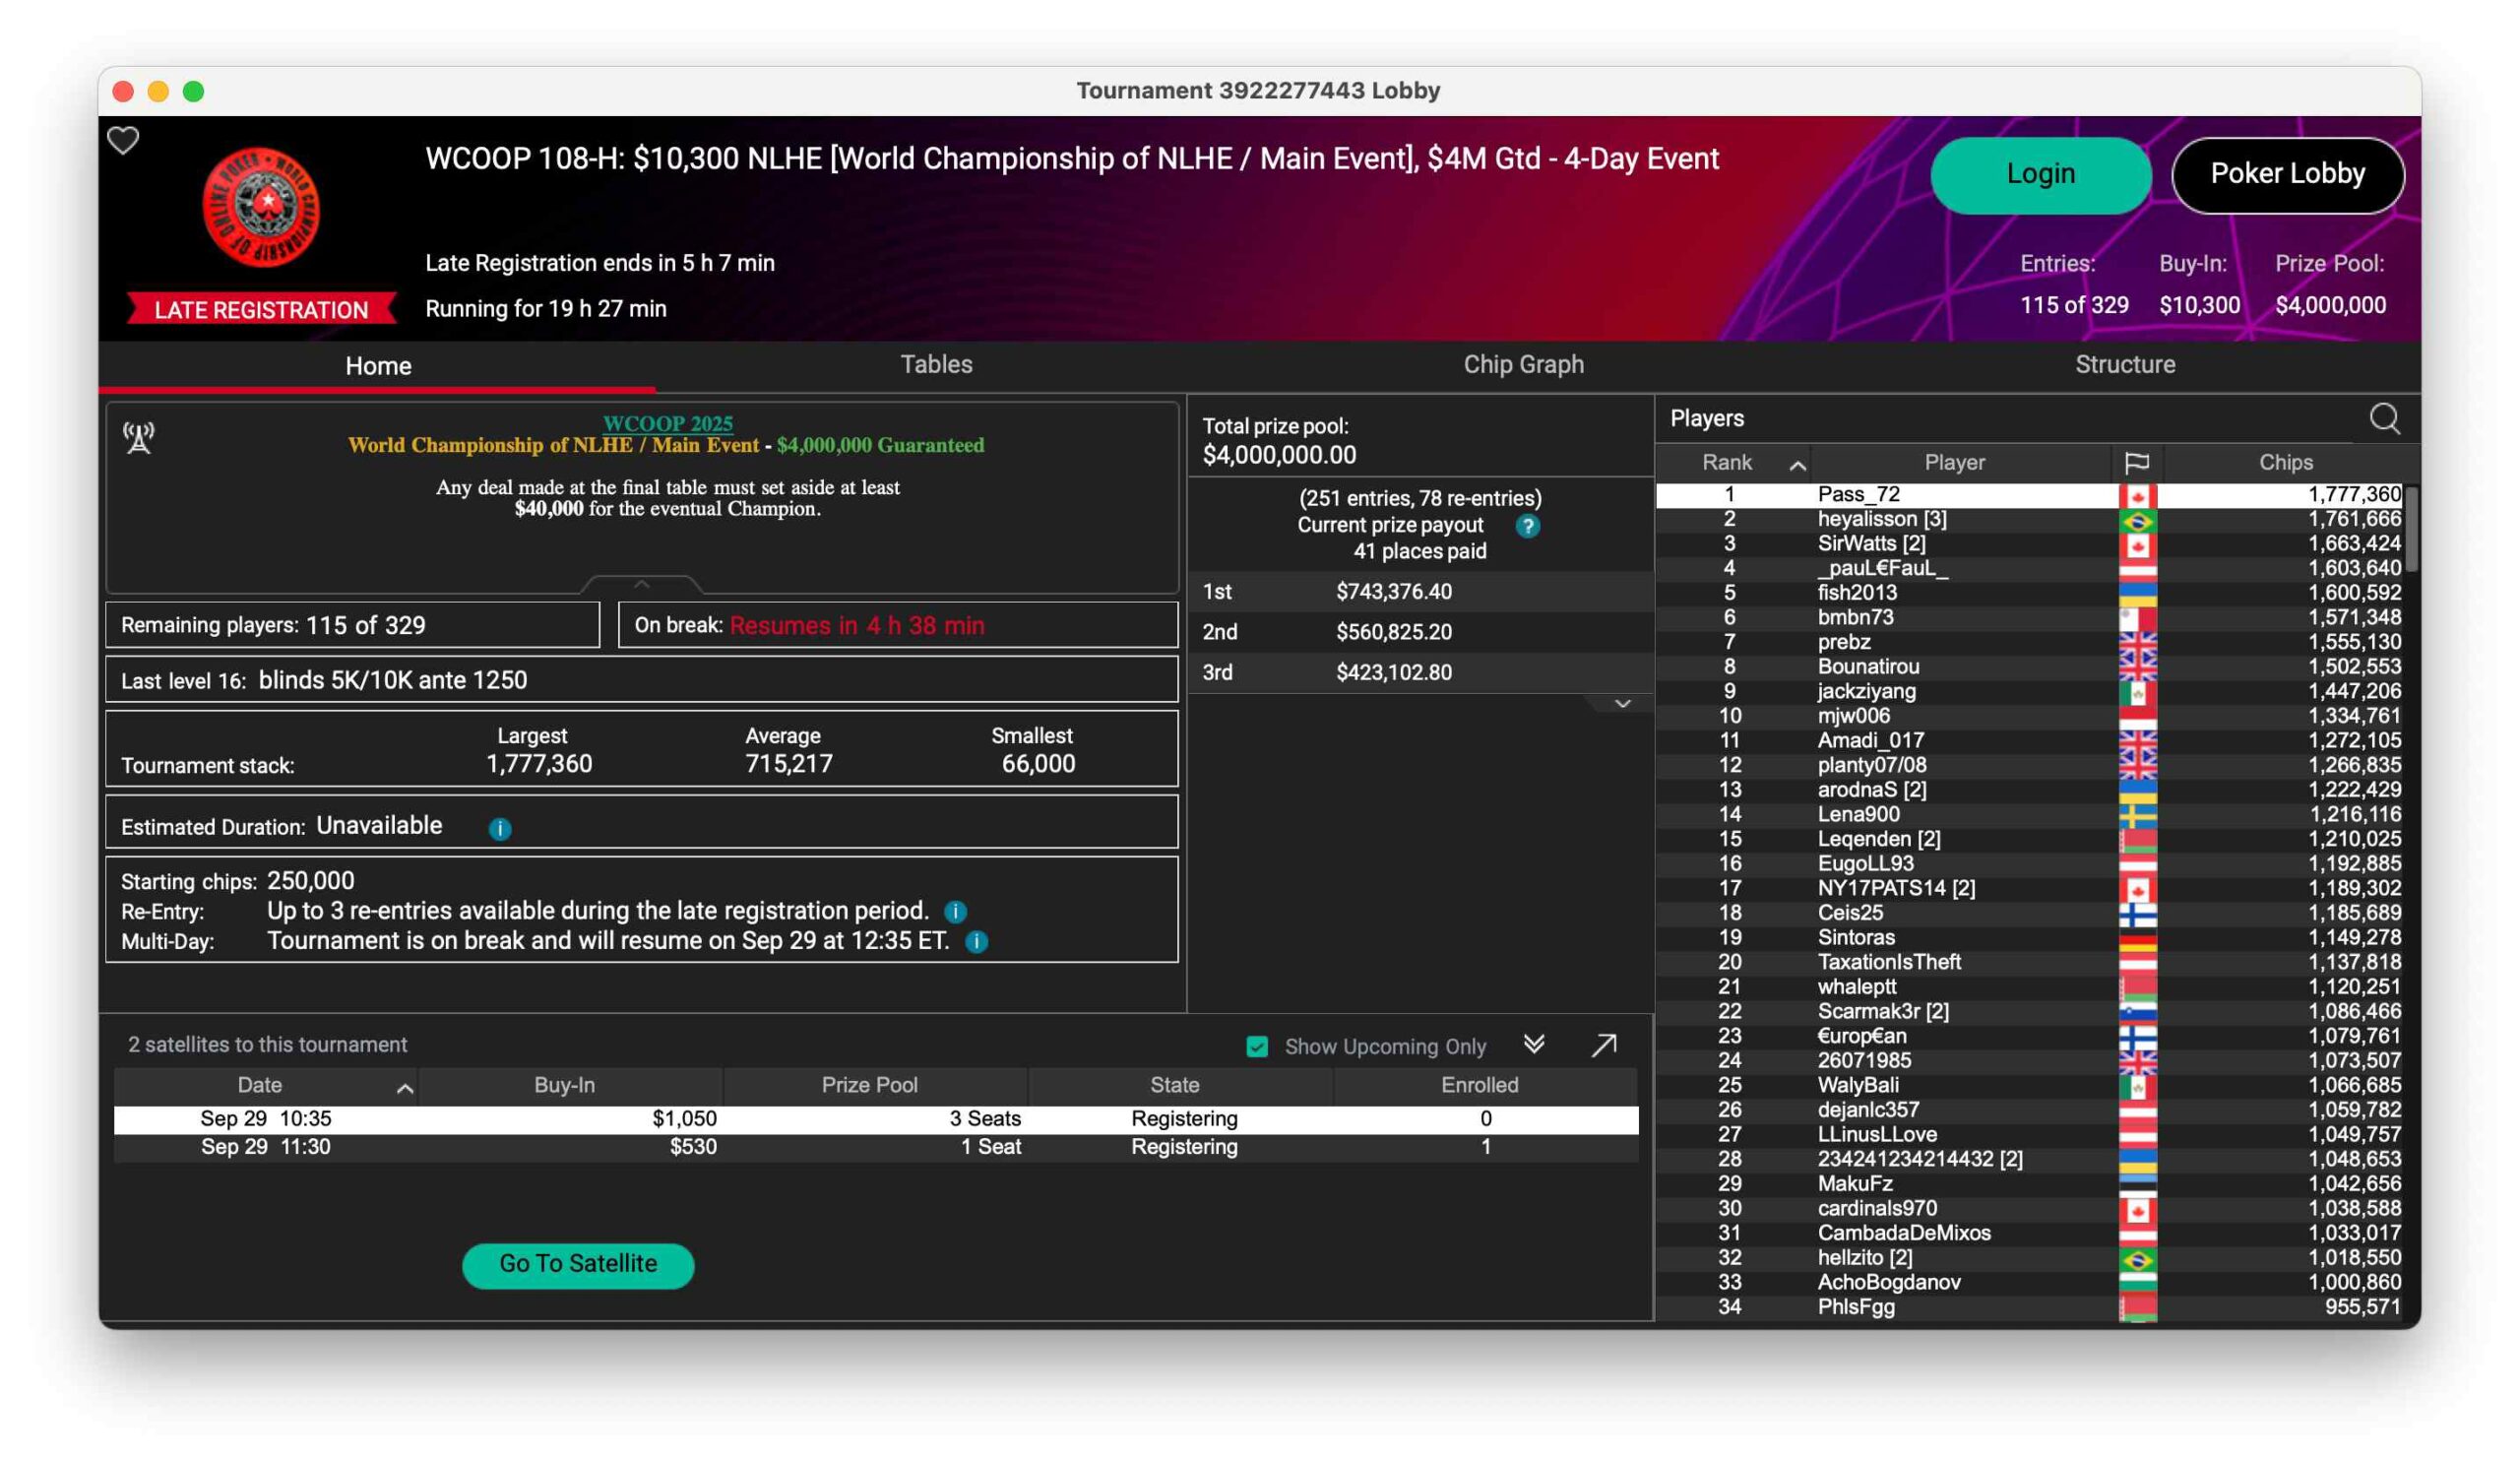Open the WCOOP 2025 link
Screen dimensions: 2520x1460
tap(667, 423)
